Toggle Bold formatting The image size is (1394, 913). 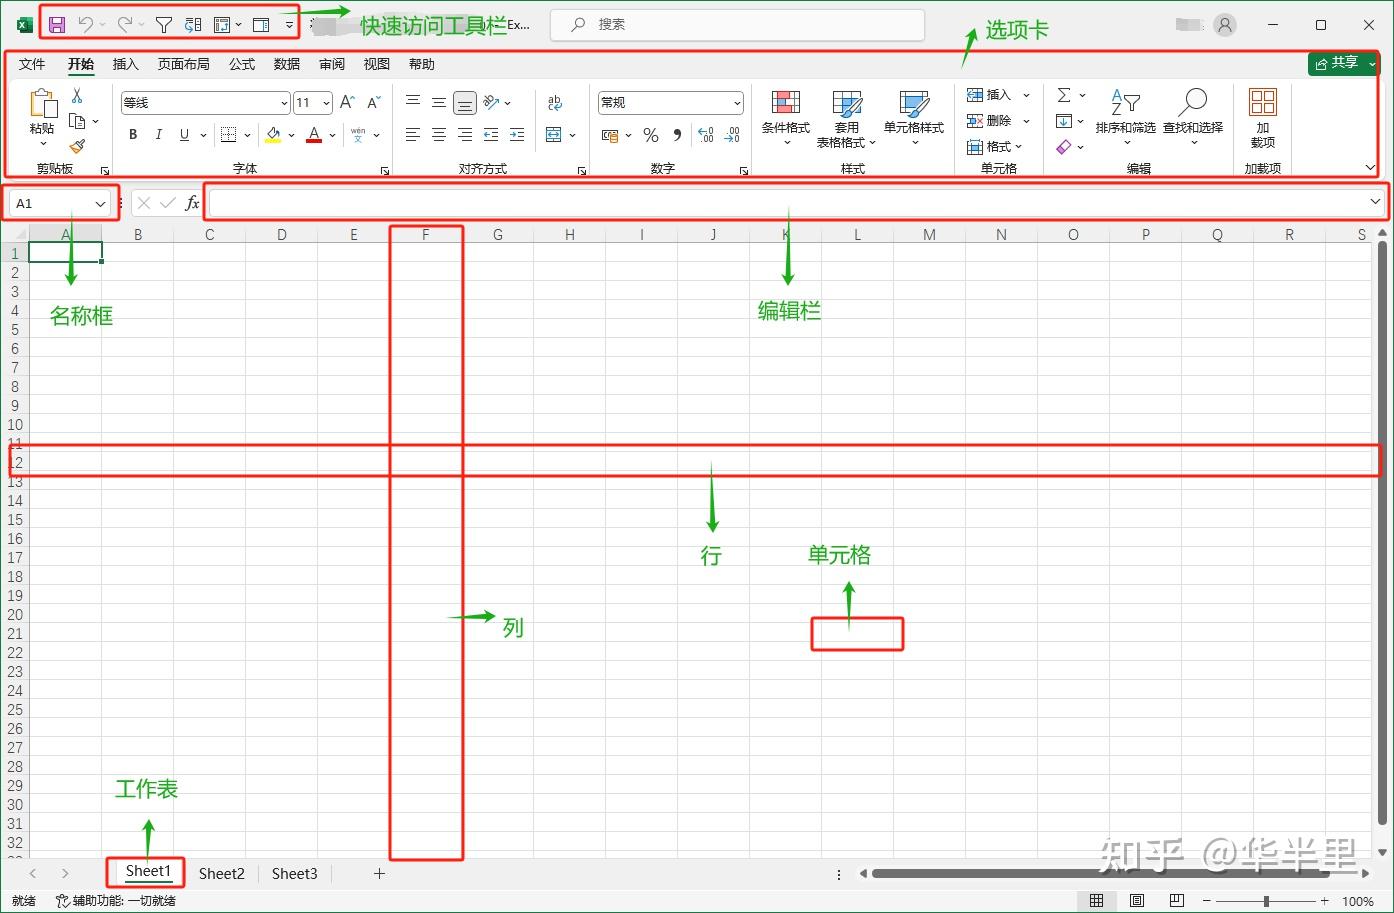[133, 134]
